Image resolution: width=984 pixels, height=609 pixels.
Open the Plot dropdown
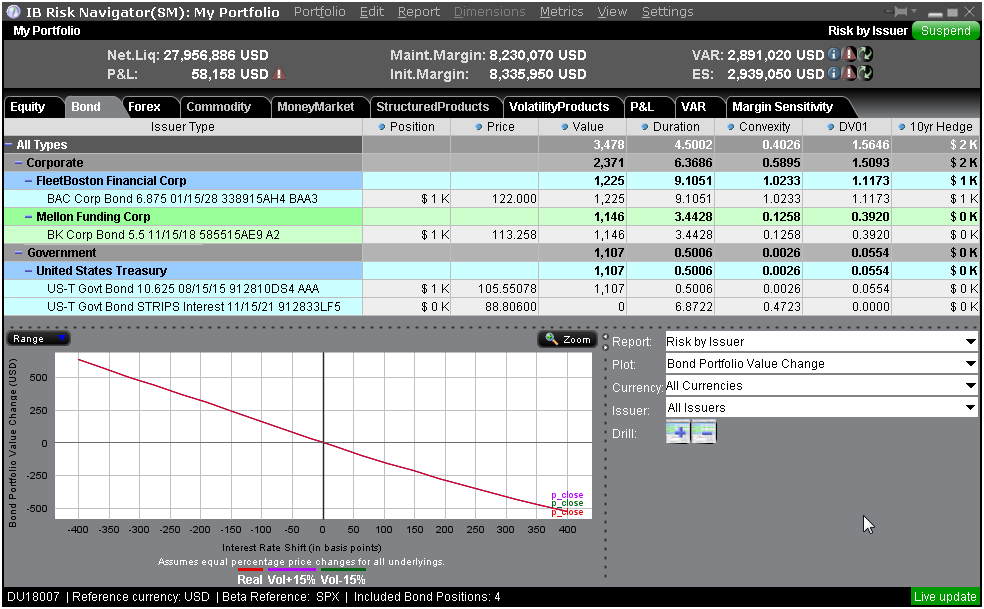[x=970, y=364]
